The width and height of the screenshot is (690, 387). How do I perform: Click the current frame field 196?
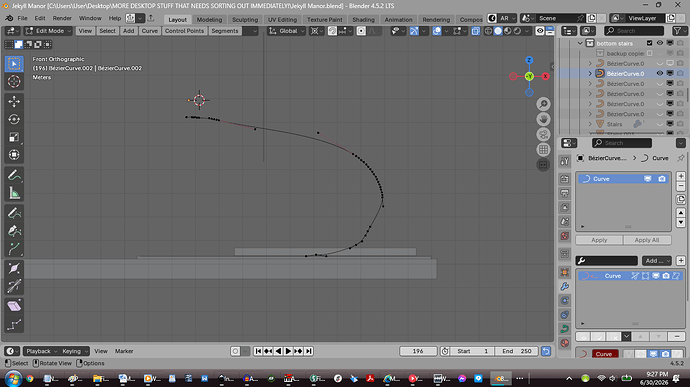pyautogui.click(x=418, y=351)
